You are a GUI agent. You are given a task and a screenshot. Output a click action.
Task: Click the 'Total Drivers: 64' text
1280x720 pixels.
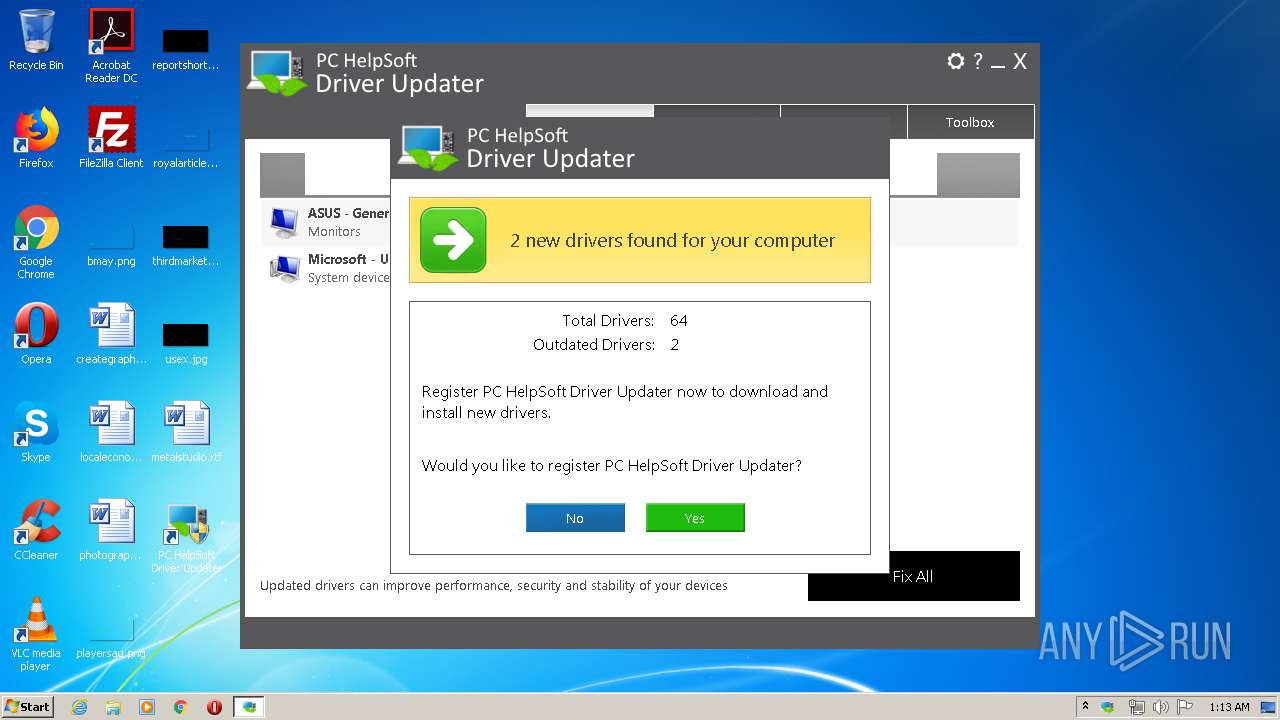pos(625,321)
